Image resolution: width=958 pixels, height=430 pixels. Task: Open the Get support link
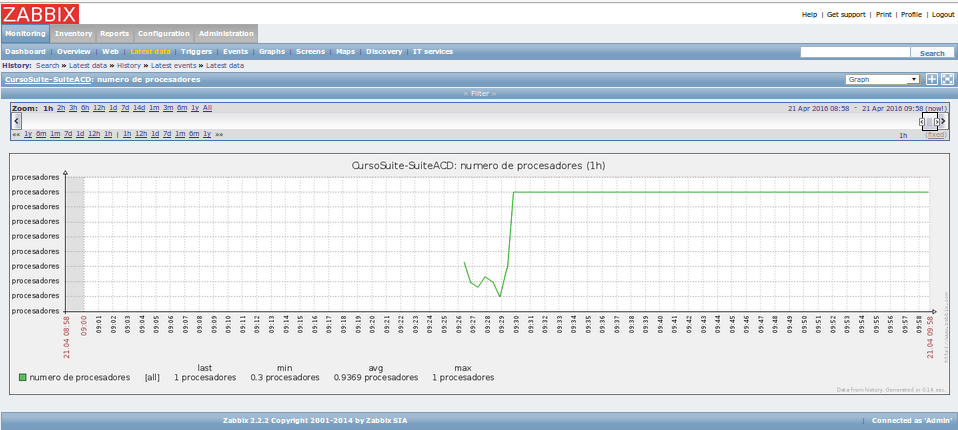pos(846,15)
